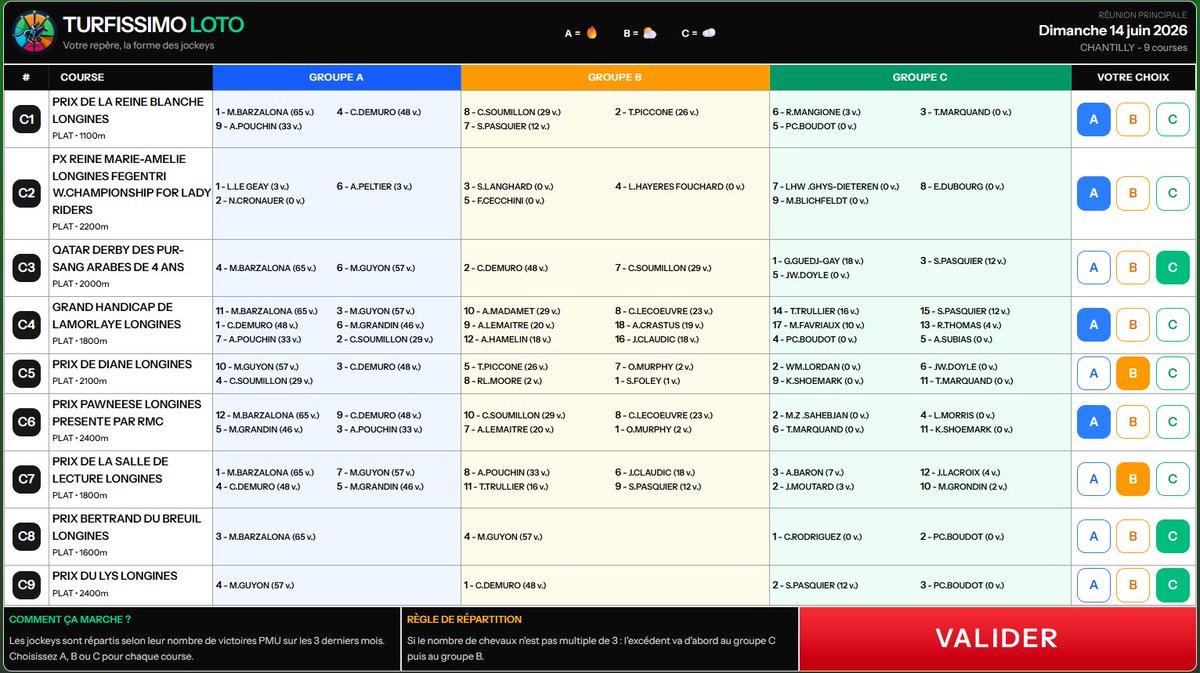The image size is (1200, 673).
Task: Click 1 - M.BARZALONA (65 v.) in C1 row
Action: tap(266, 113)
